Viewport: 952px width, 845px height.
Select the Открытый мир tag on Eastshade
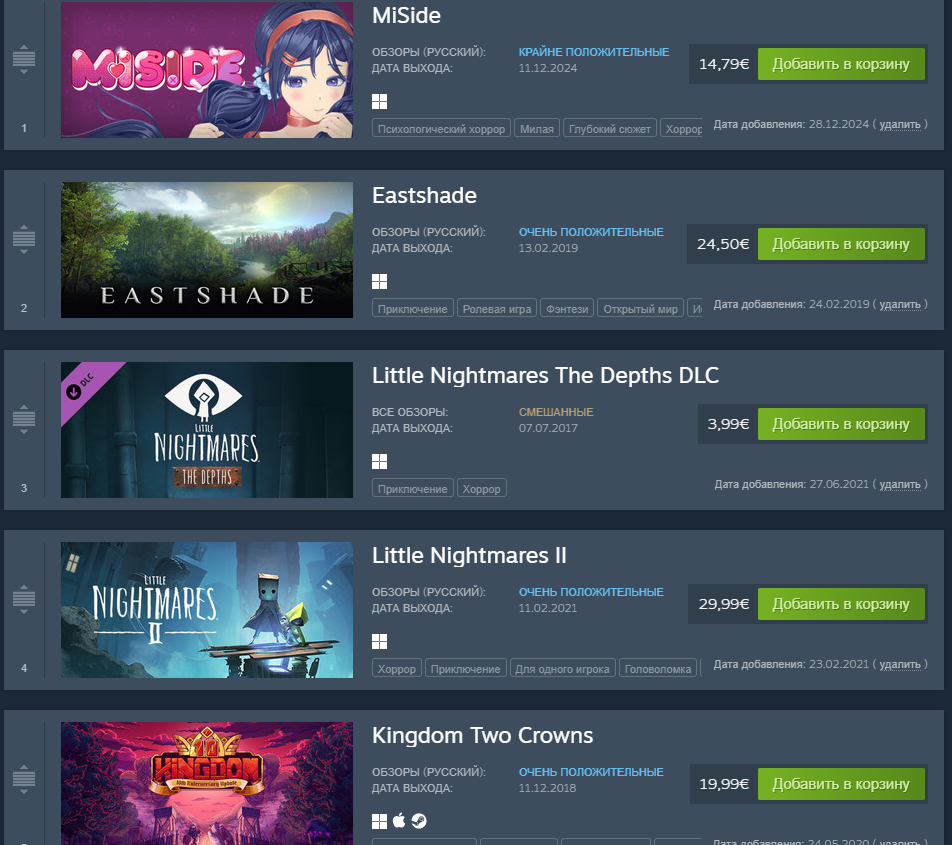(641, 309)
